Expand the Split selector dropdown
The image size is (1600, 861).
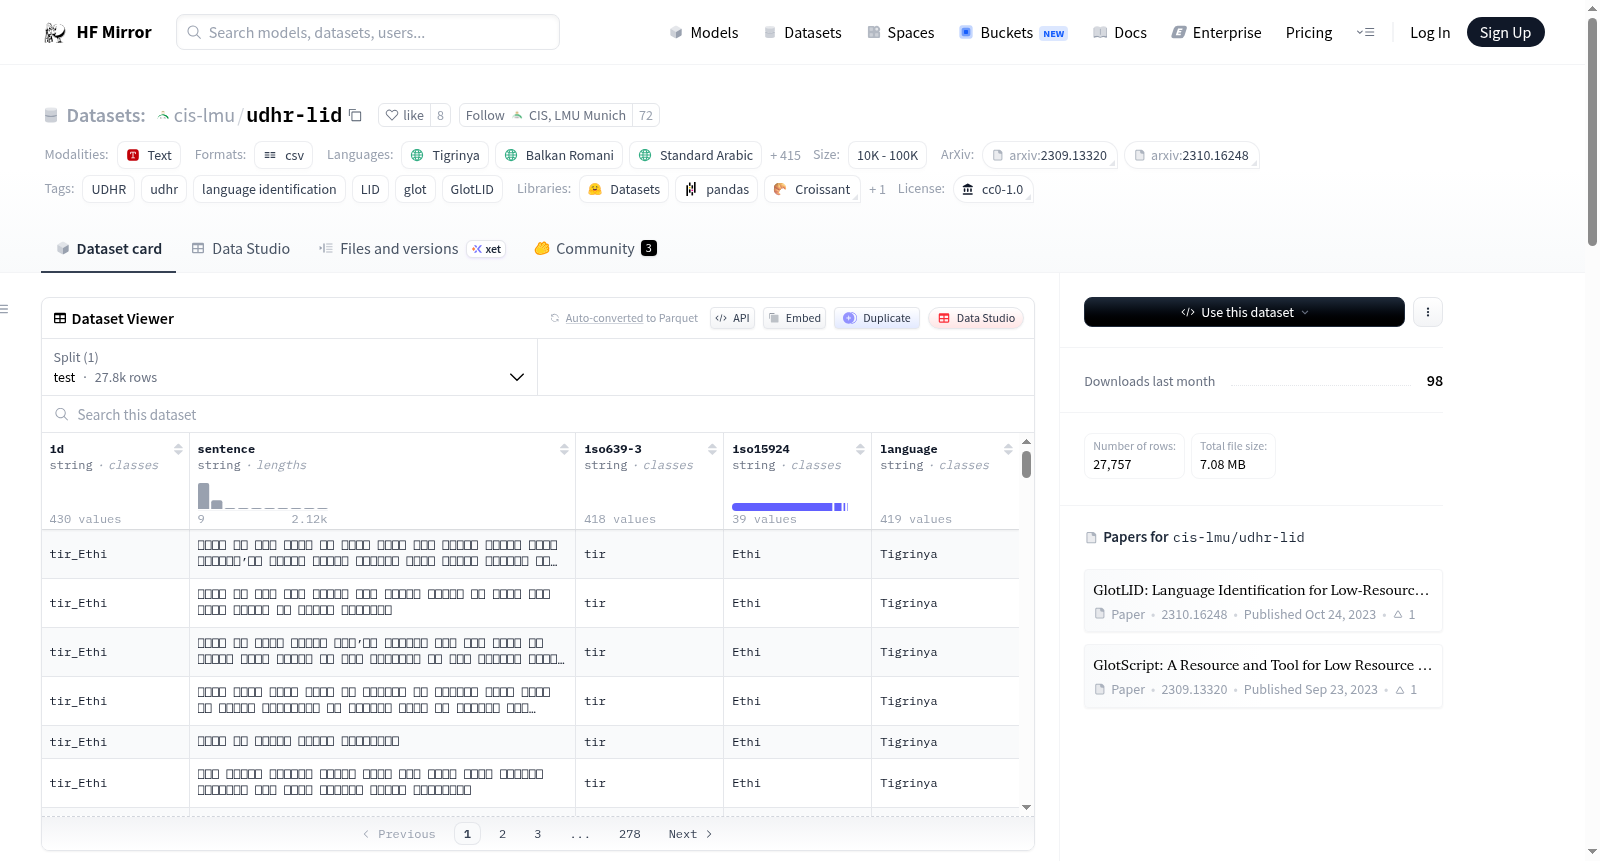tap(289, 367)
